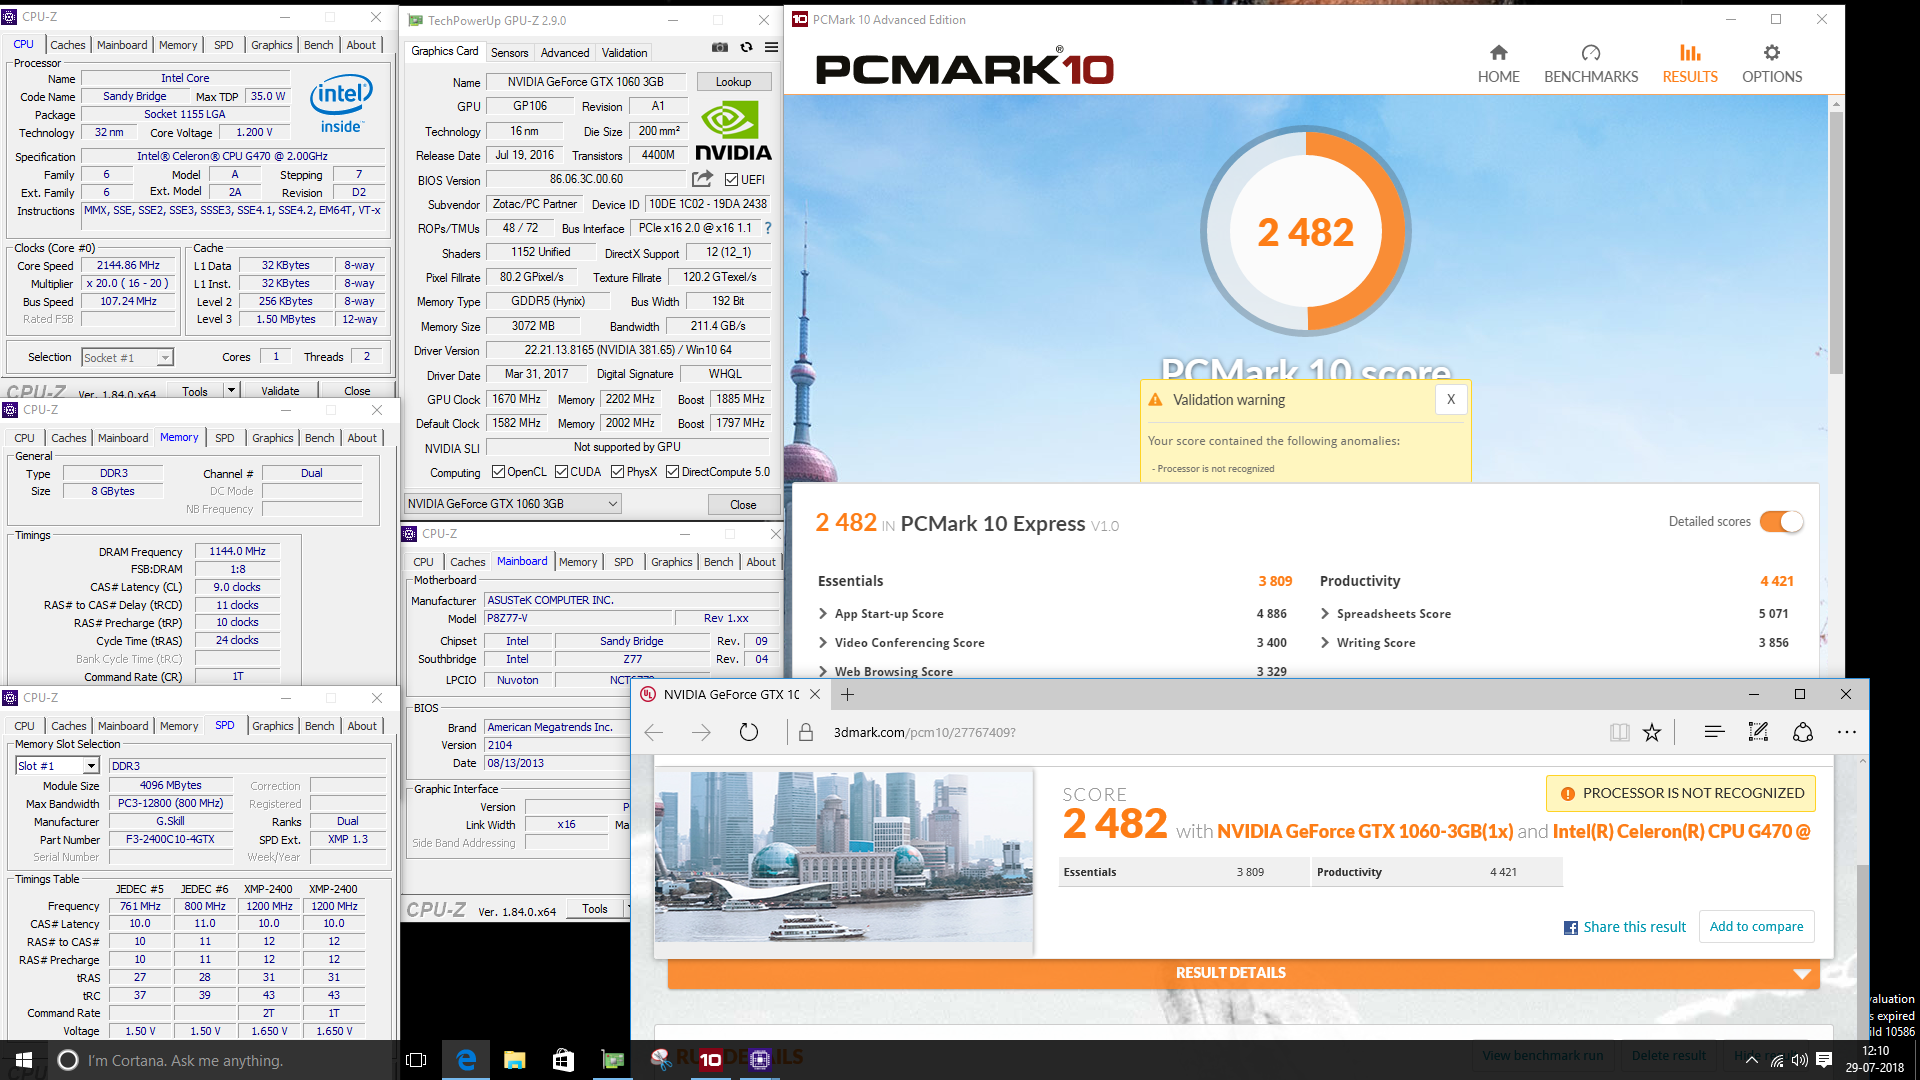This screenshot has height=1080, width=1920.
Task: Expand the RESULT DETAILS bar
Action: point(1243,973)
